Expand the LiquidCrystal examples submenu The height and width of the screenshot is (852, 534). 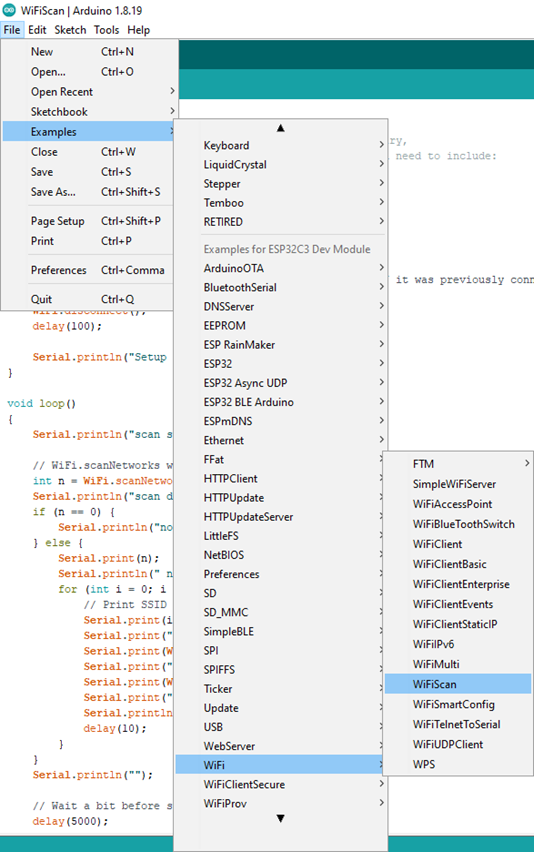pos(280,165)
